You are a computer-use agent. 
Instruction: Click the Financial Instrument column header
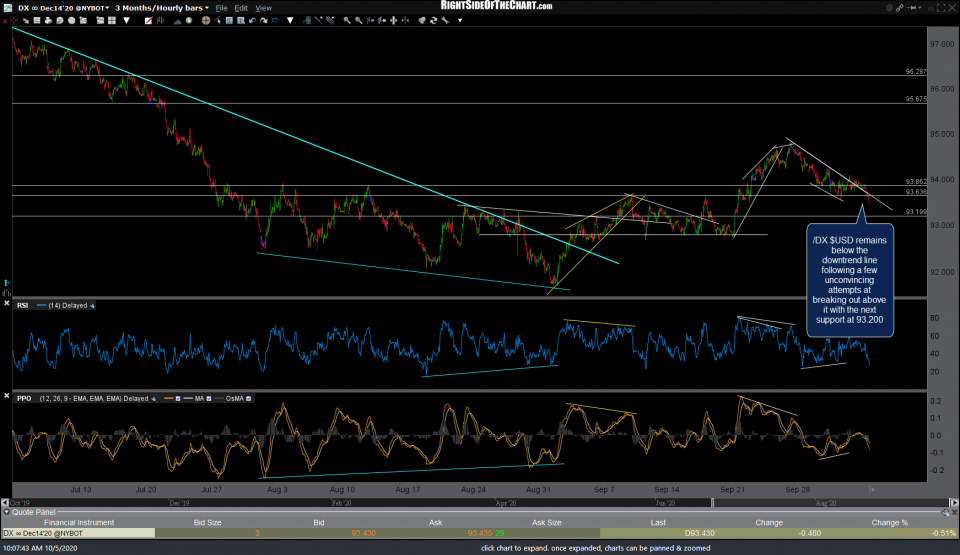tap(76, 522)
